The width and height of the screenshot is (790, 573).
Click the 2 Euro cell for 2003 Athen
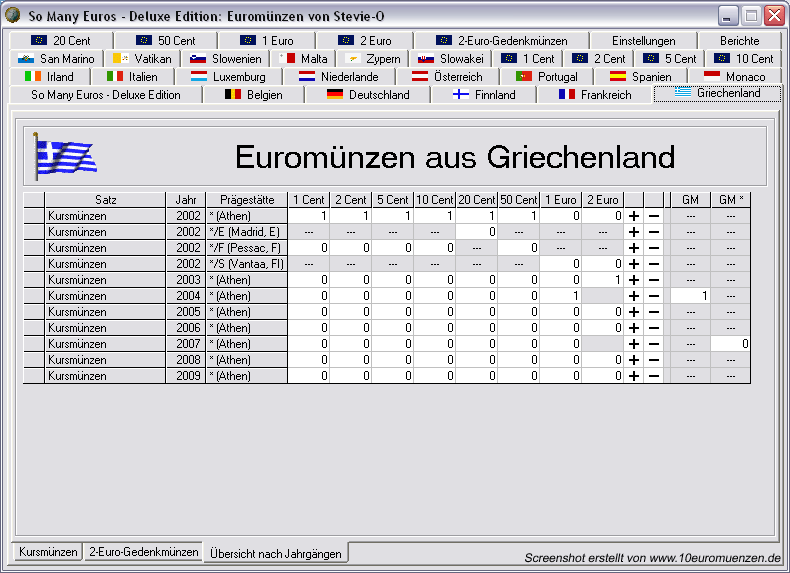(603, 280)
